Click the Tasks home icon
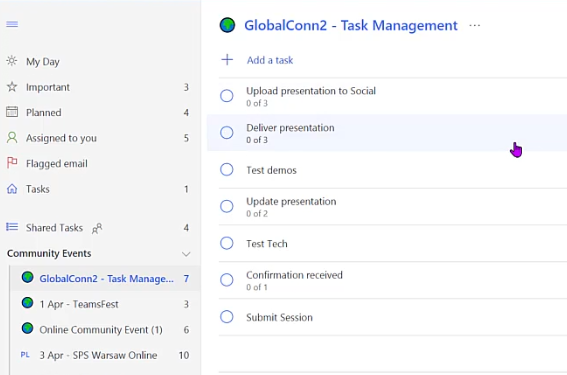 (12, 189)
